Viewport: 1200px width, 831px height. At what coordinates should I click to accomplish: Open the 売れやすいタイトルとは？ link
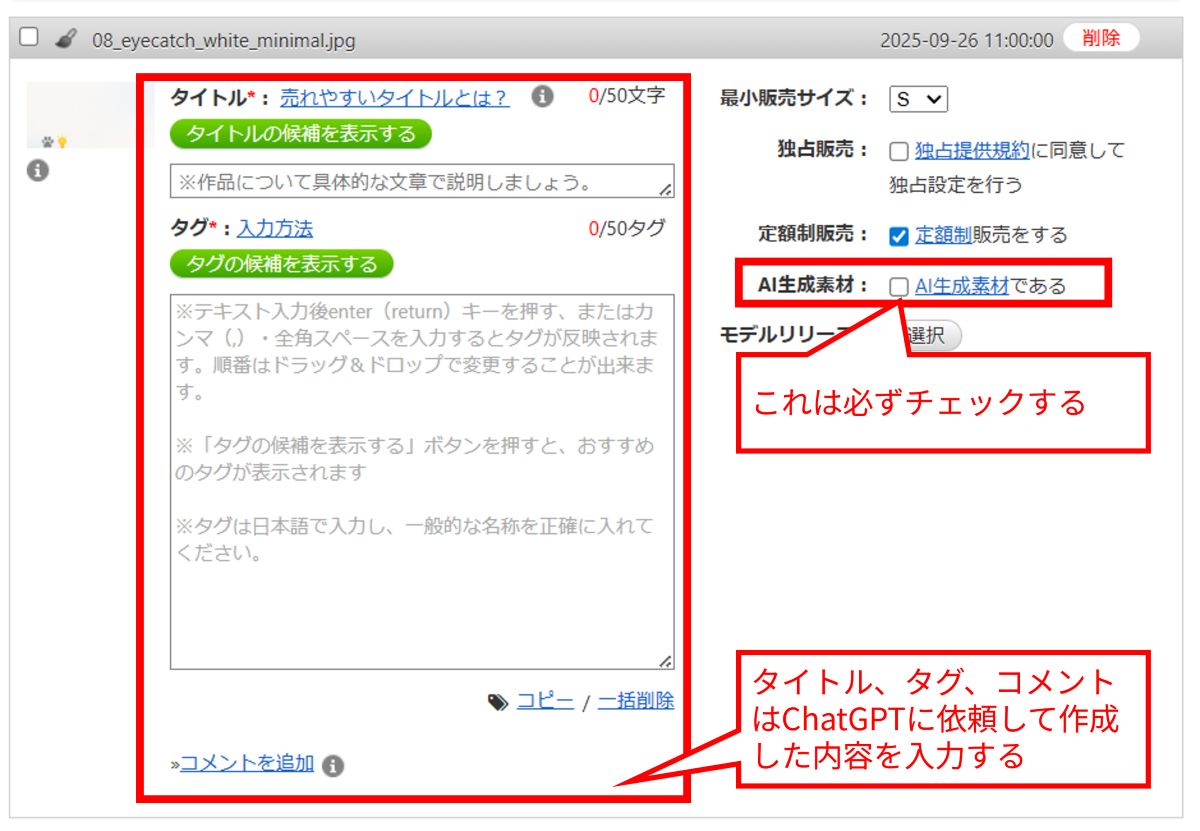tap(394, 97)
